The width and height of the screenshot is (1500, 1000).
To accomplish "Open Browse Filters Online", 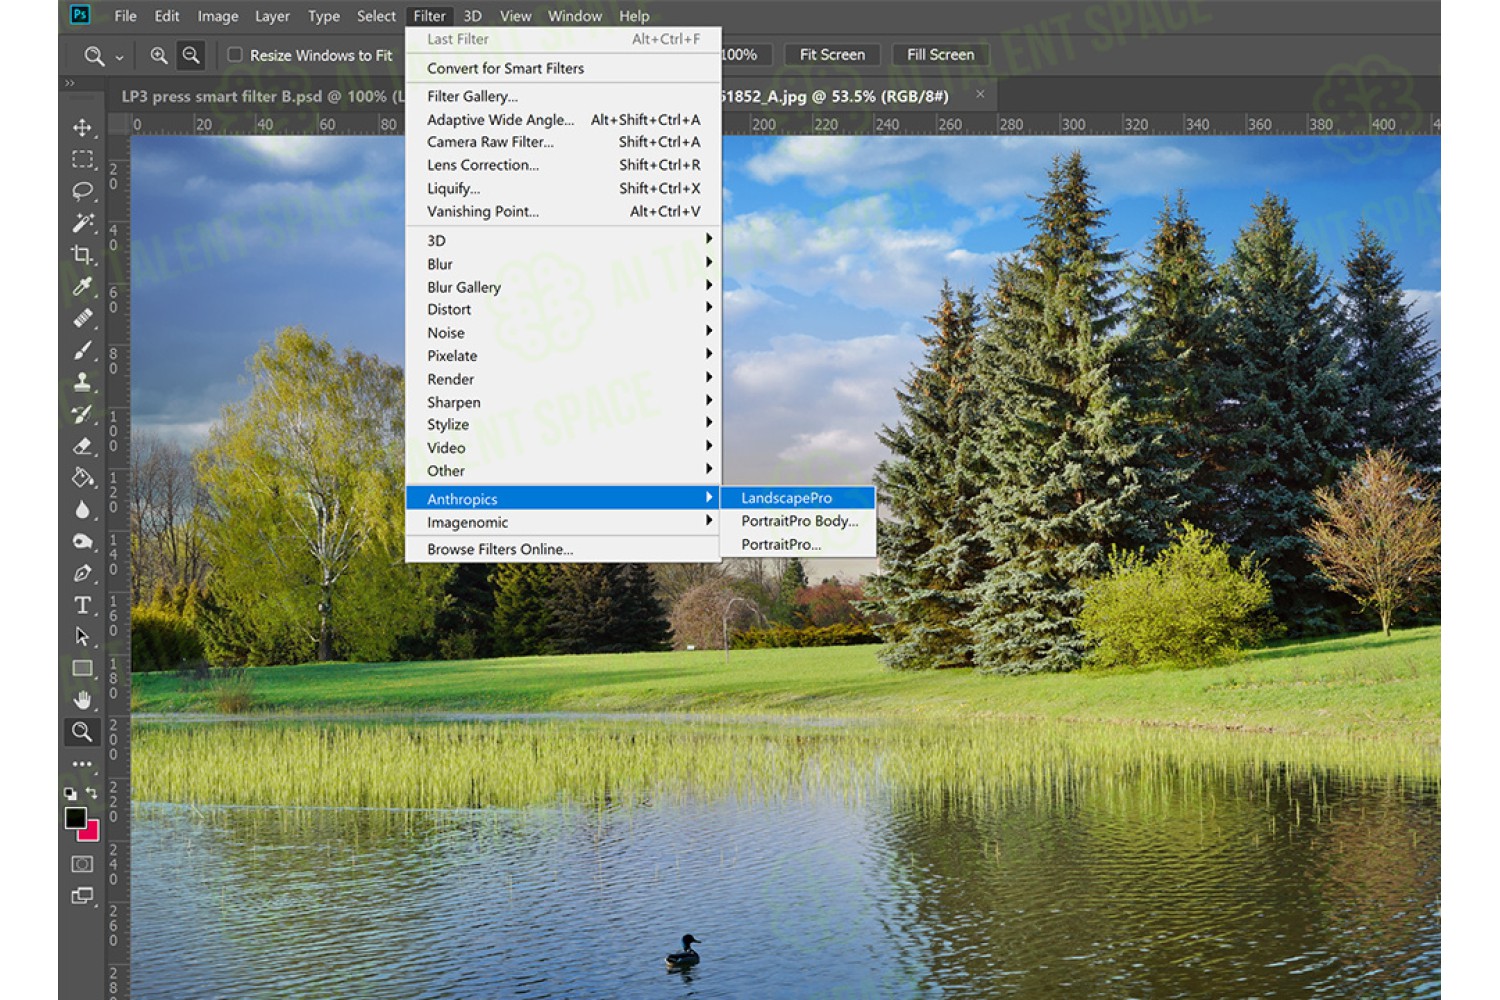I will [x=564, y=549].
